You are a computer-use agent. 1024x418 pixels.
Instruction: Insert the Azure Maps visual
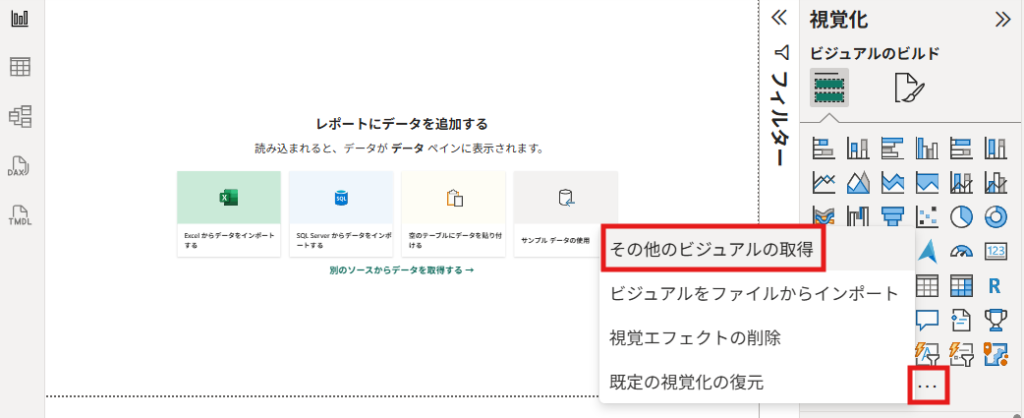pyautogui.click(x=927, y=251)
